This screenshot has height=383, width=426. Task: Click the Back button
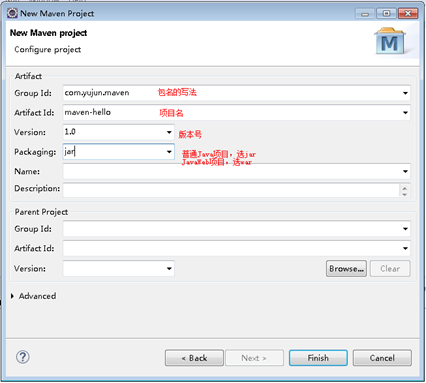tap(194, 358)
